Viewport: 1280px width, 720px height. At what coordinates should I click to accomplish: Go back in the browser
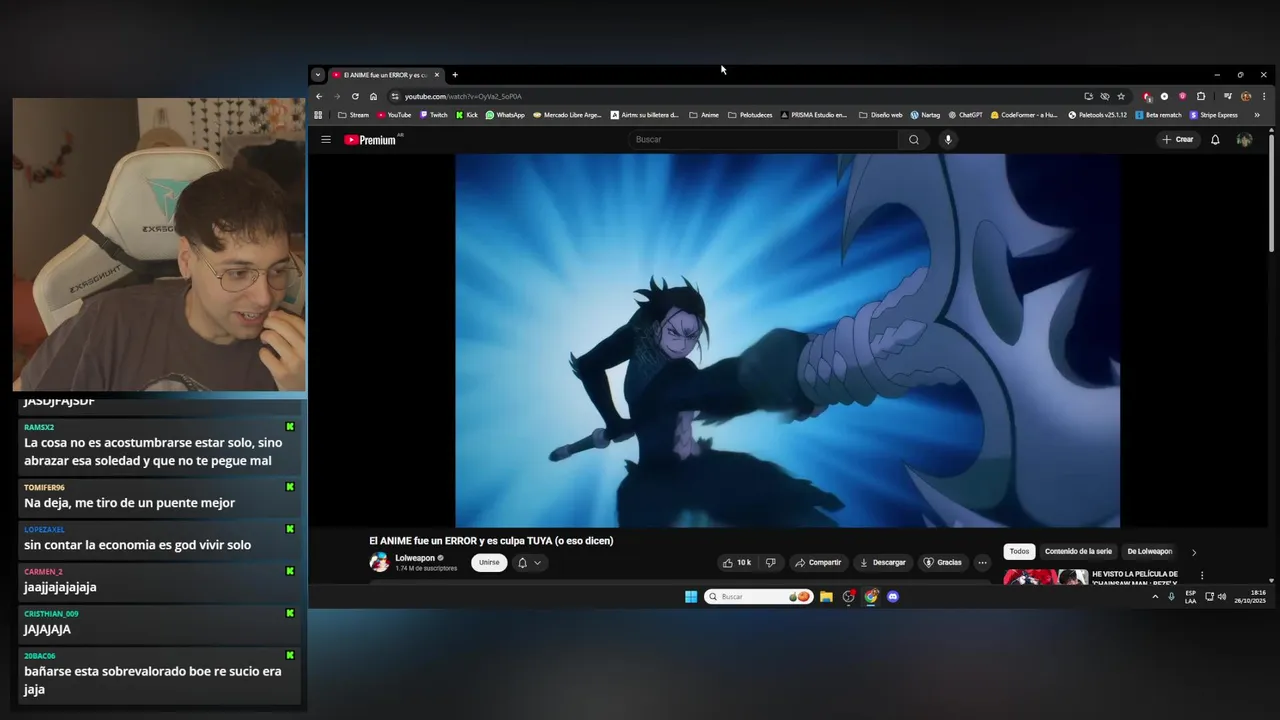[x=319, y=97]
